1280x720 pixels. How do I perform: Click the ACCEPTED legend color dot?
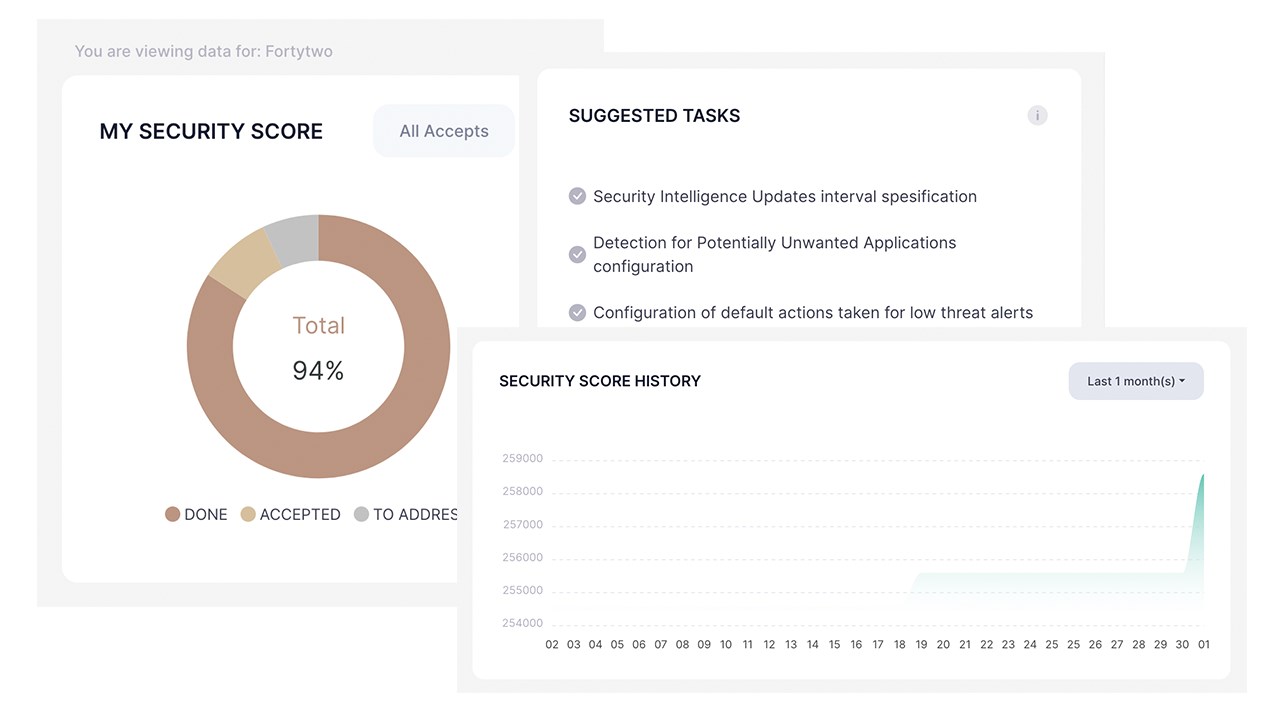pos(248,514)
